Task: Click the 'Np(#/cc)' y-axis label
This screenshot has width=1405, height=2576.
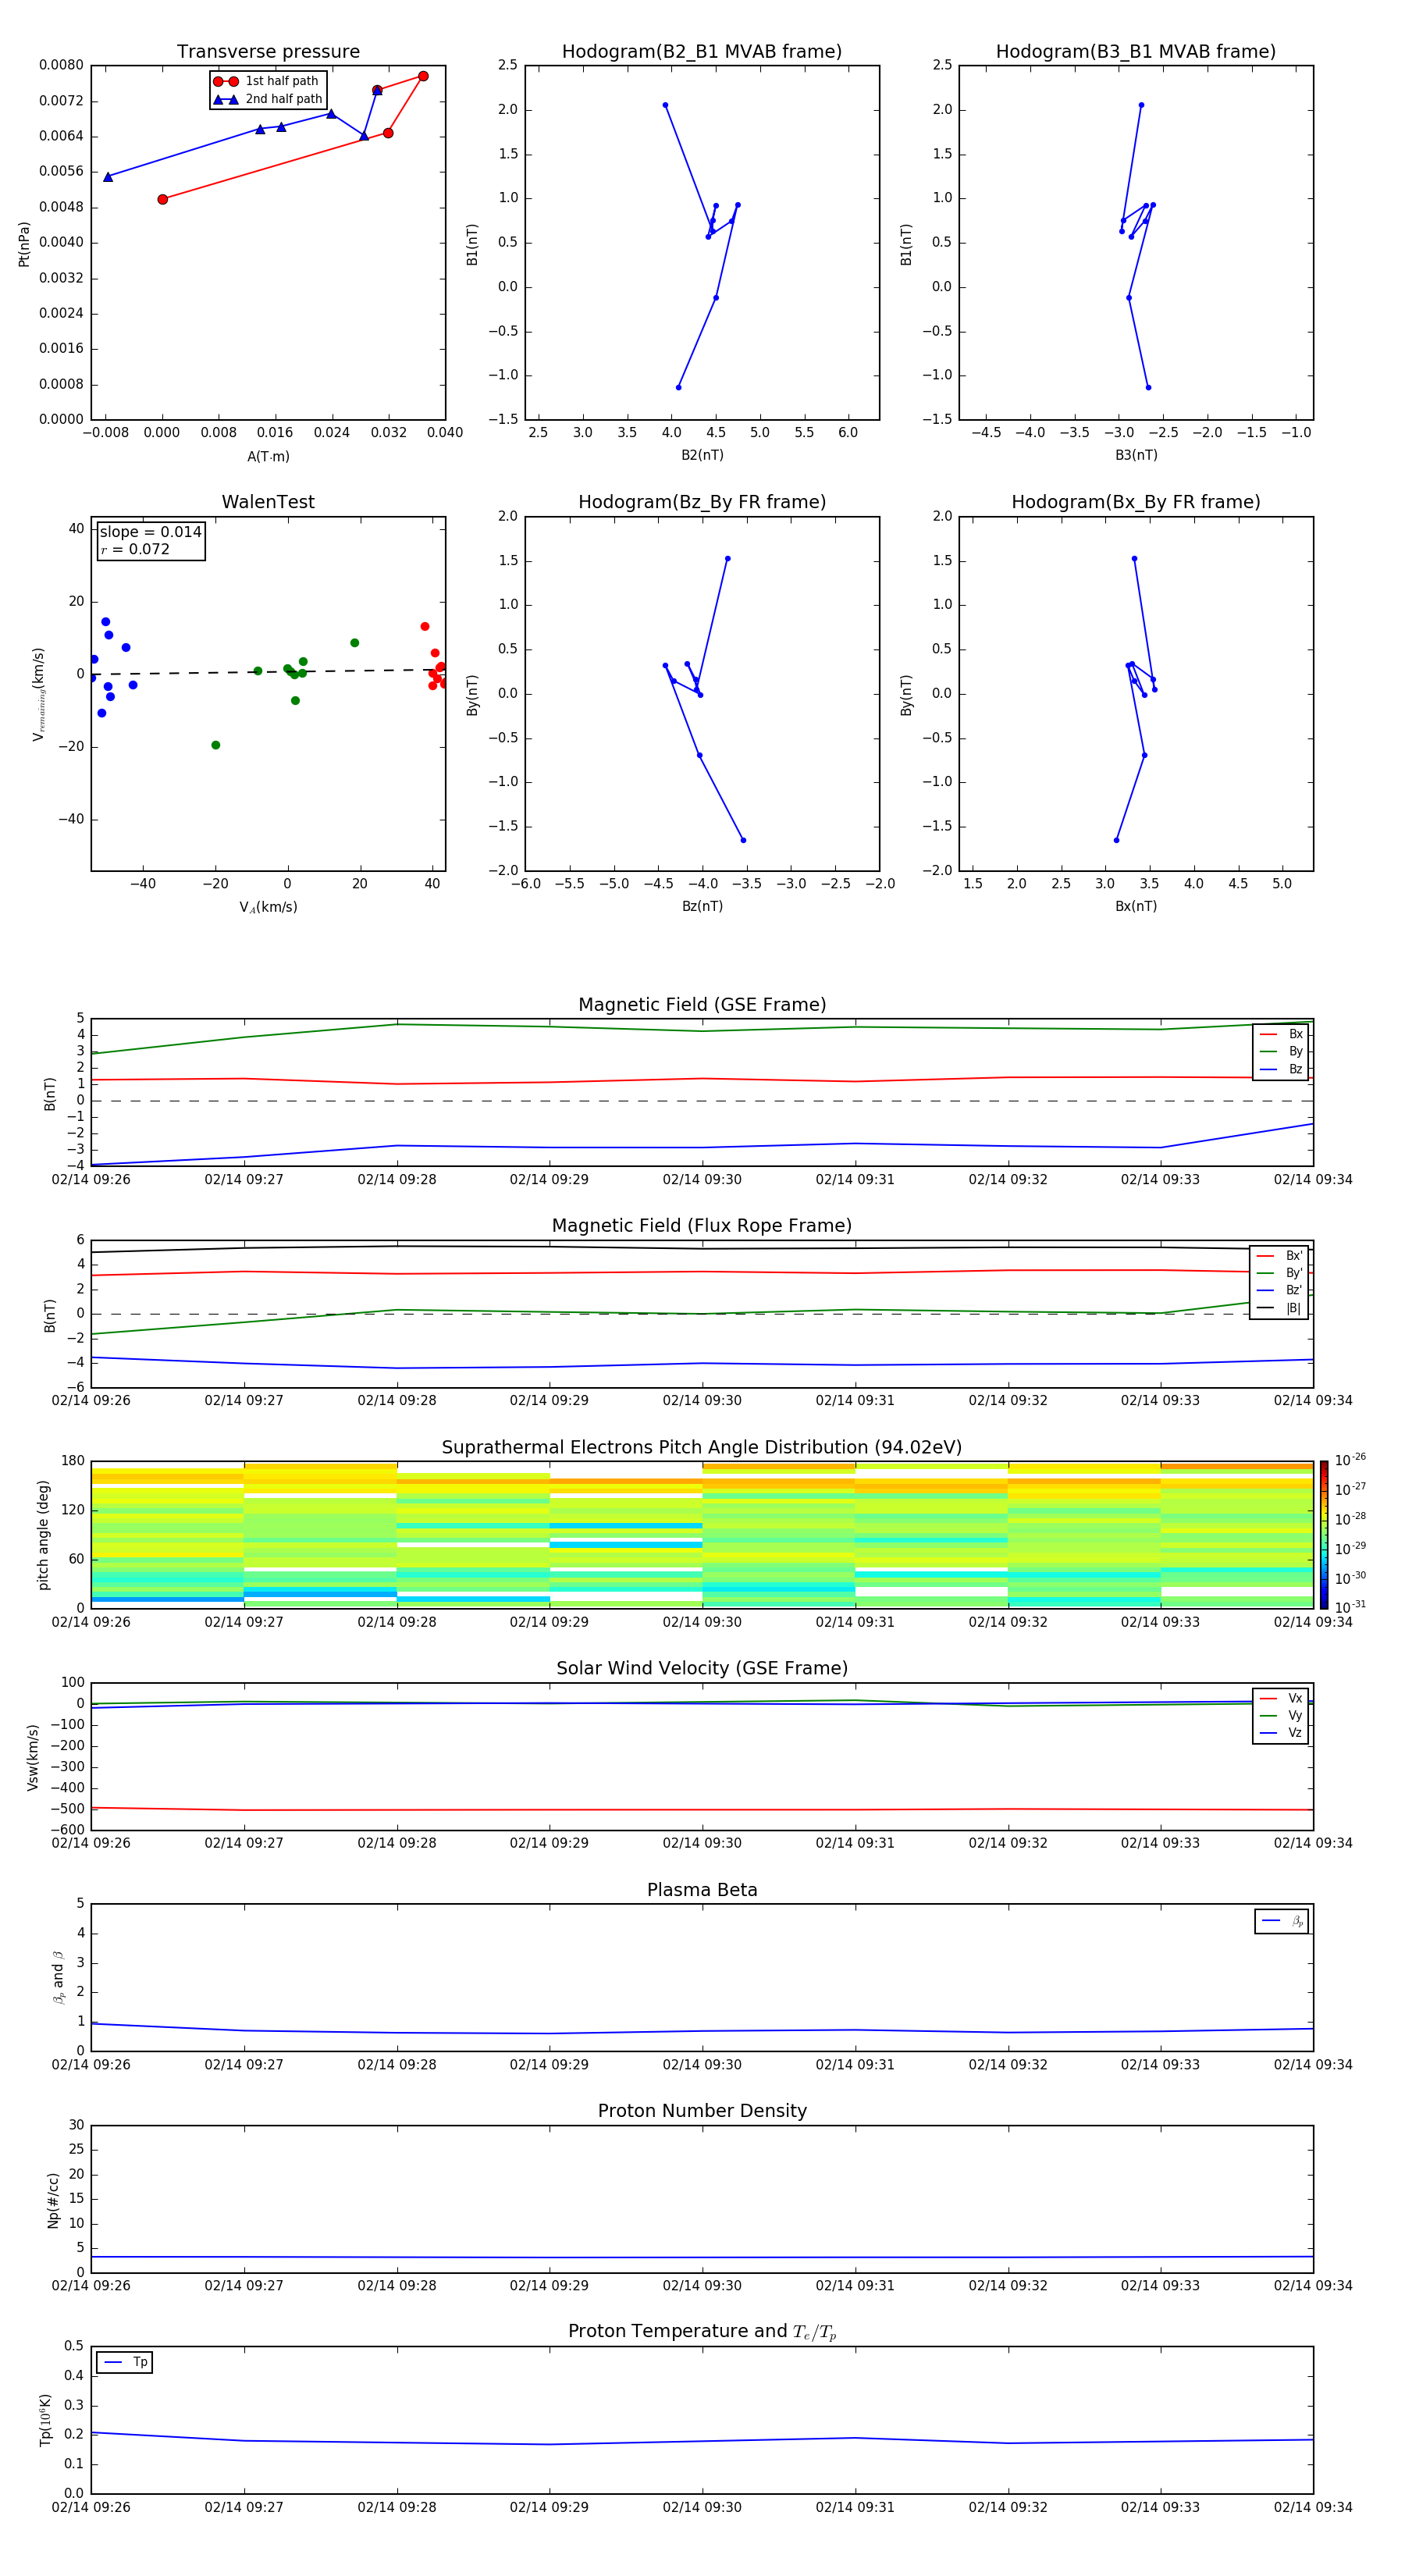Action: coord(53,2200)
